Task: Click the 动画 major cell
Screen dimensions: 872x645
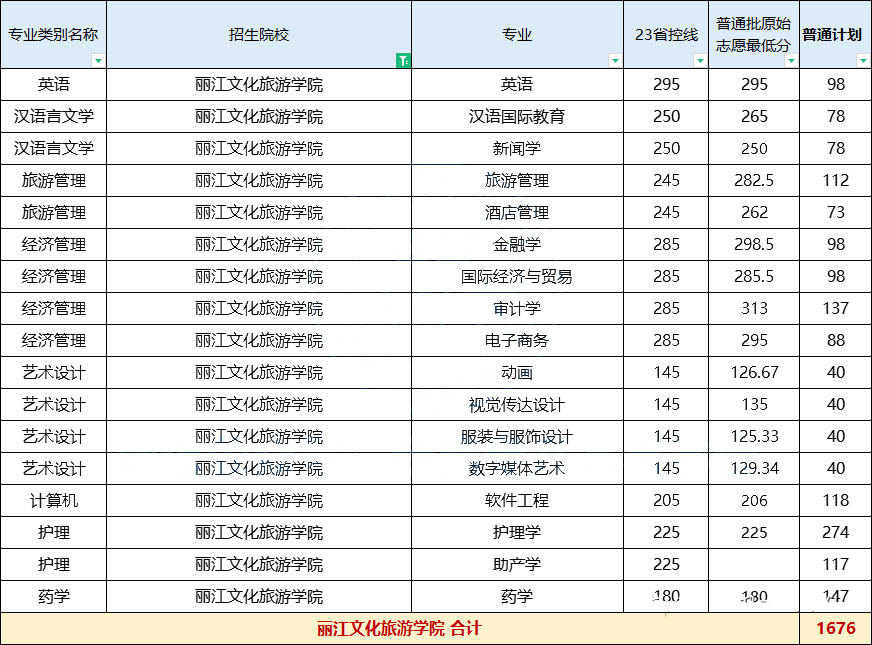Action: tap(517, 373)
